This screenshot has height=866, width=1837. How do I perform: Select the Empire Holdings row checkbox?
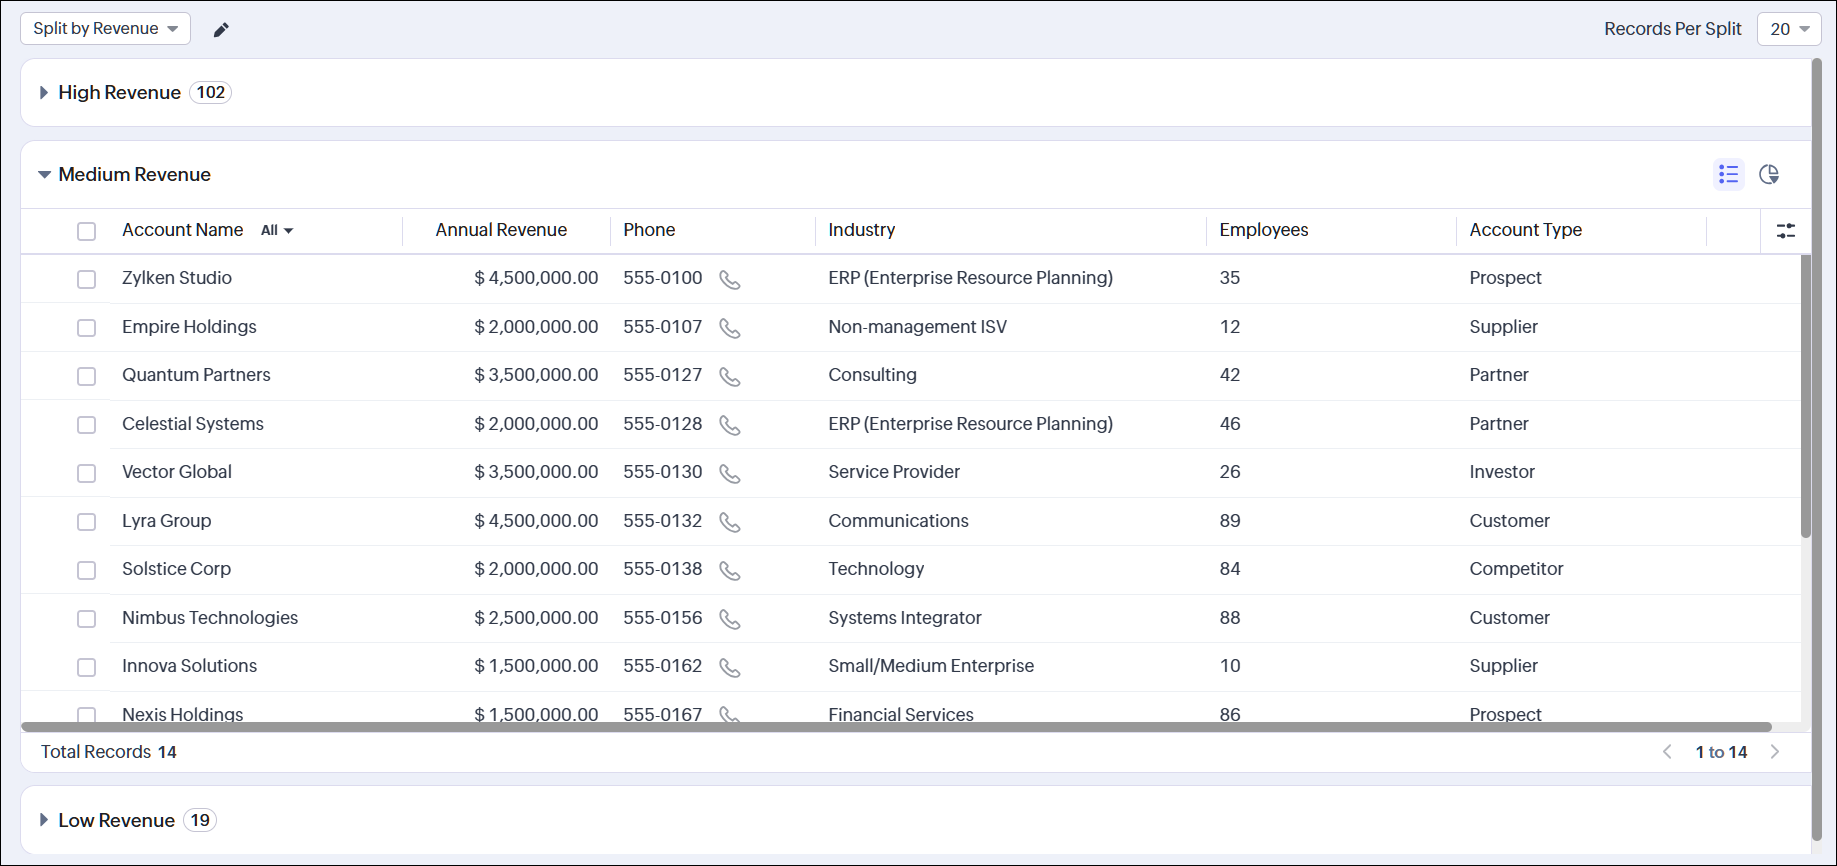click(x=87, y=328)
